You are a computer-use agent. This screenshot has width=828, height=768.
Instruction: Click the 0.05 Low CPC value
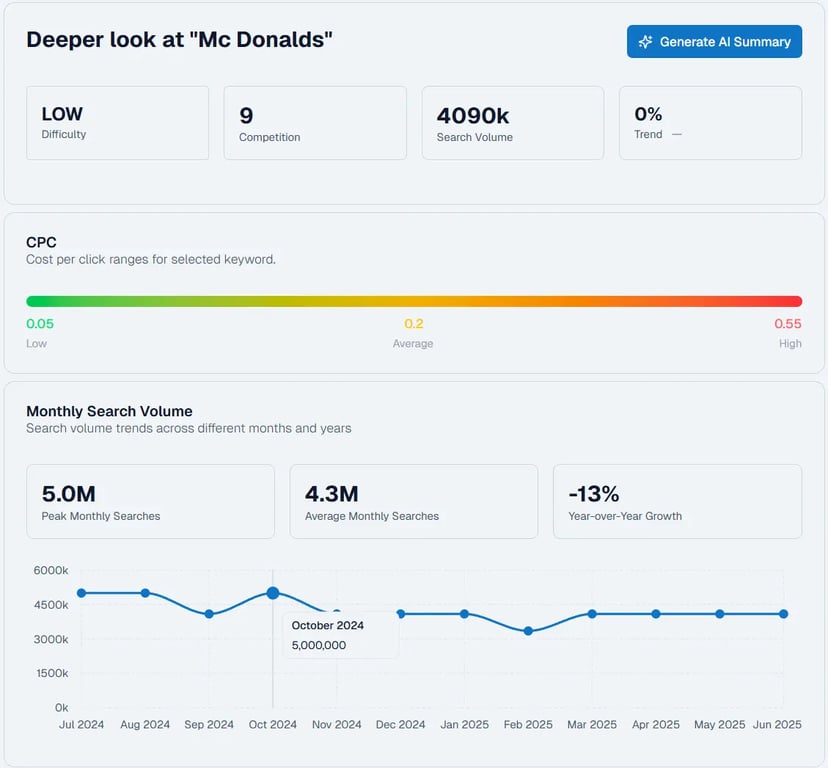[40, 324]
